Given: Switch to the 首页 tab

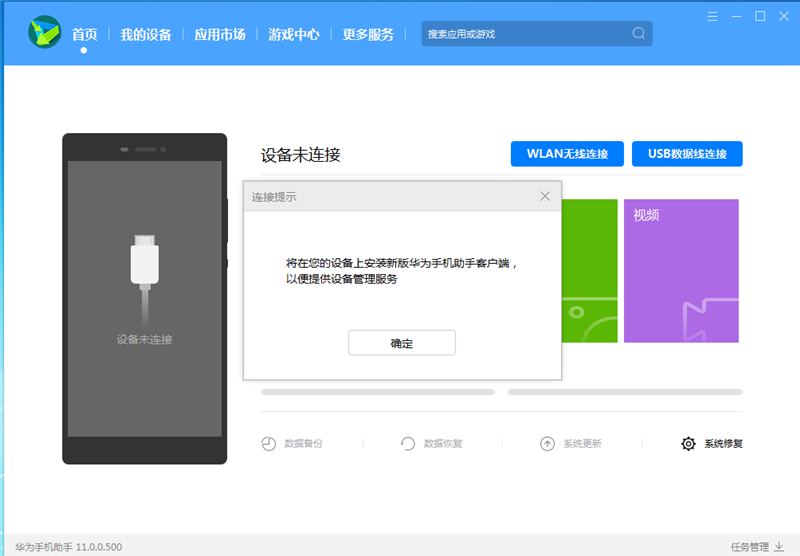Looking at the screenshot, I should tap(84, 34).
